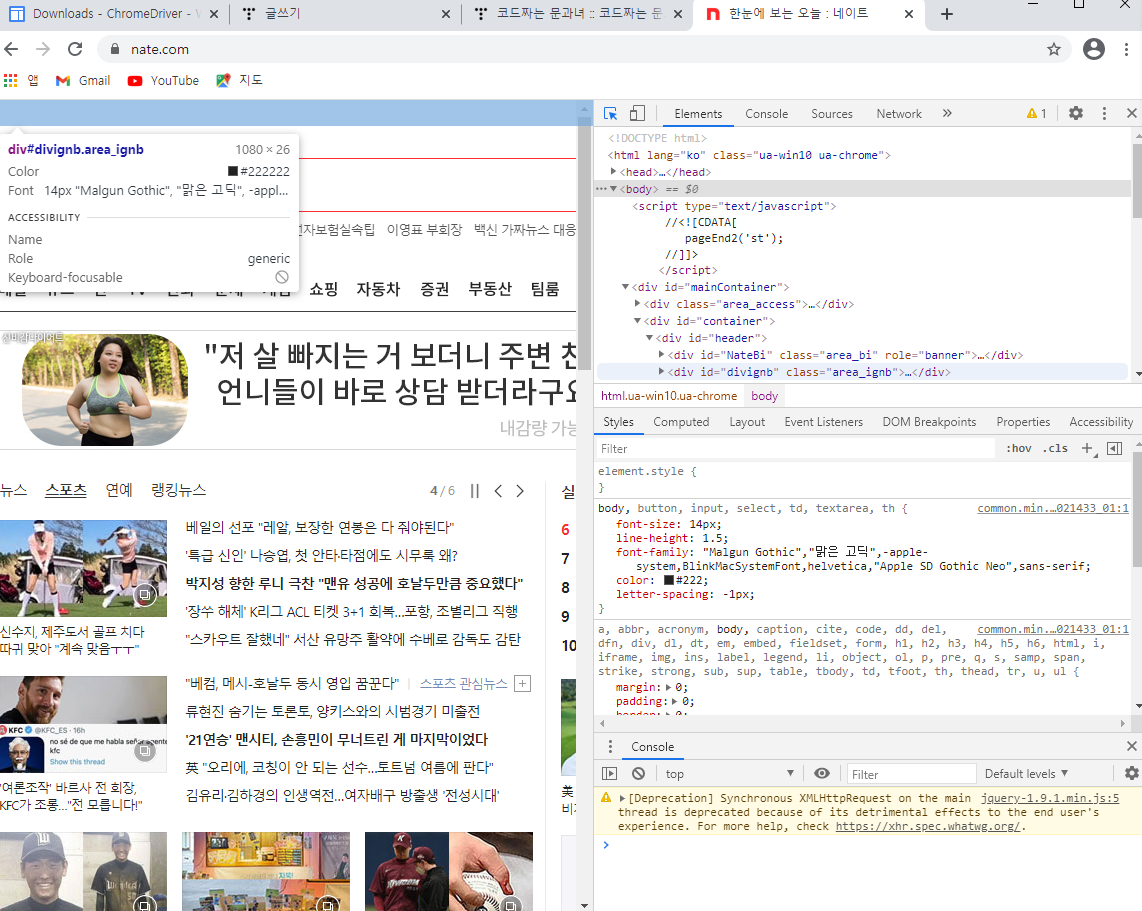Open console drawer three-dot menu
Screen dimensions: 1142x911
pos(610,746)
